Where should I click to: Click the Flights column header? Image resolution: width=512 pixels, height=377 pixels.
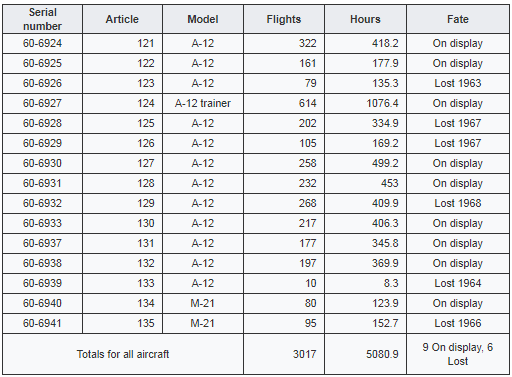pos(284,19)
